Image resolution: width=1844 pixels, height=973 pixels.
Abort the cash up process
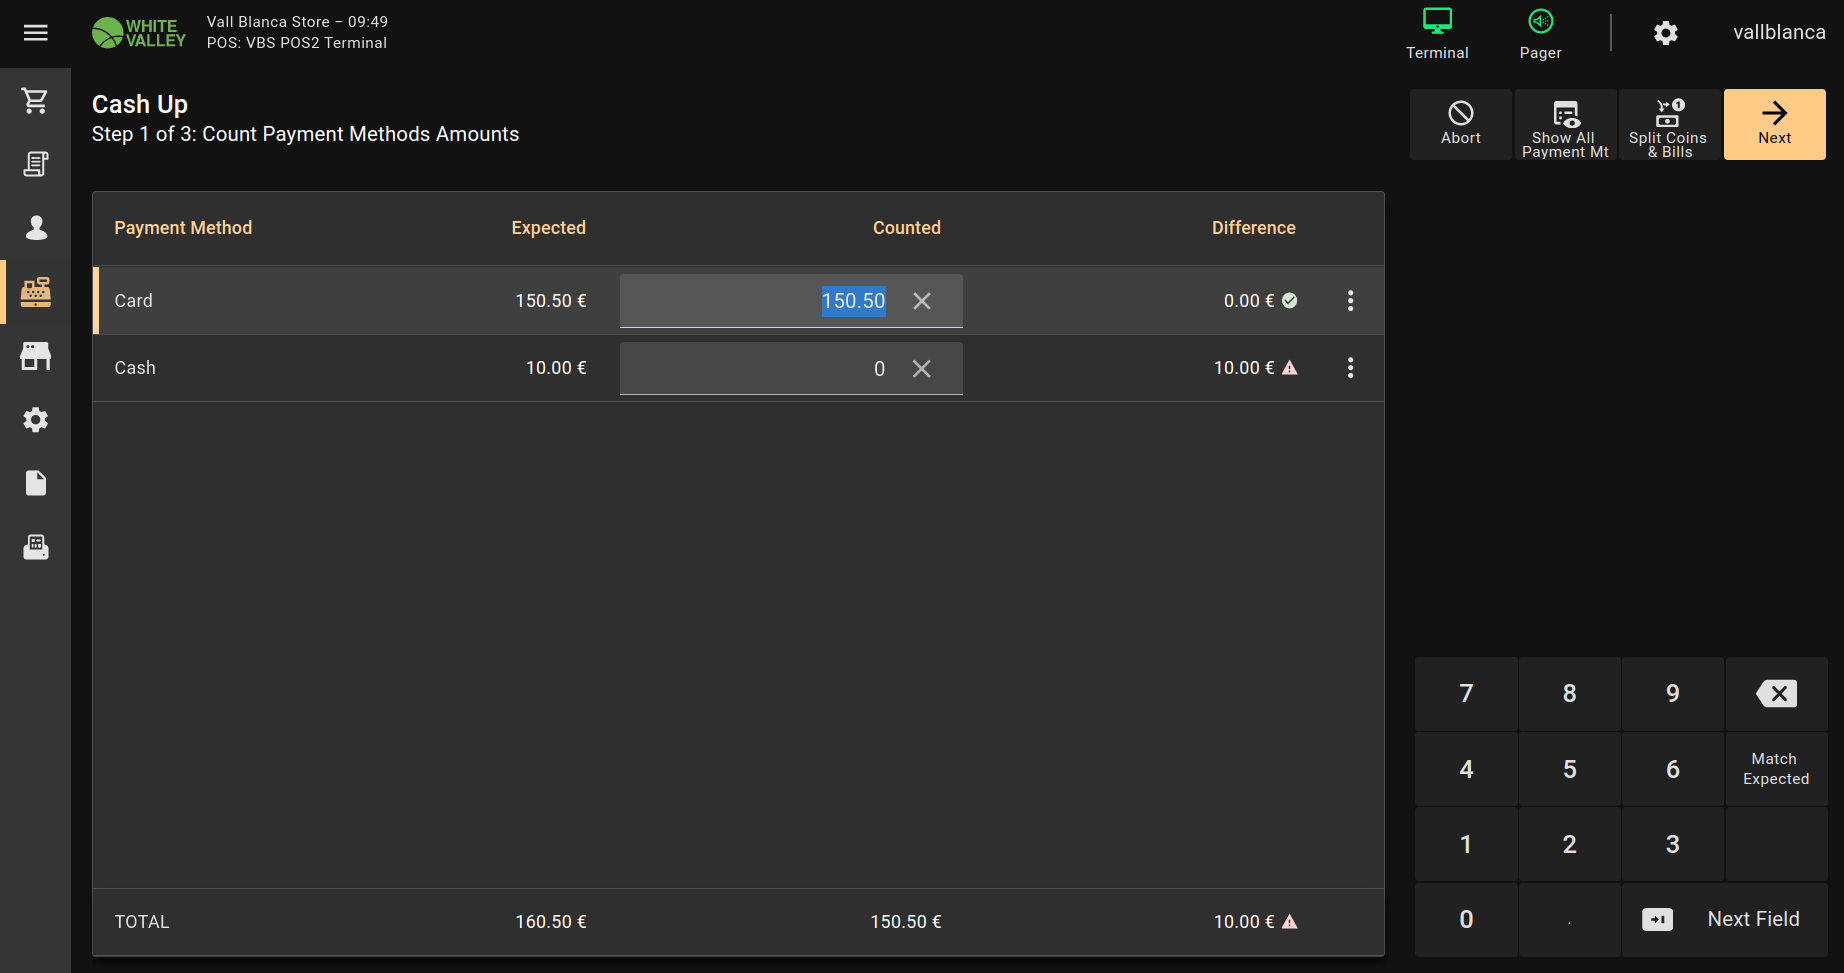(x=1460, y=125)
